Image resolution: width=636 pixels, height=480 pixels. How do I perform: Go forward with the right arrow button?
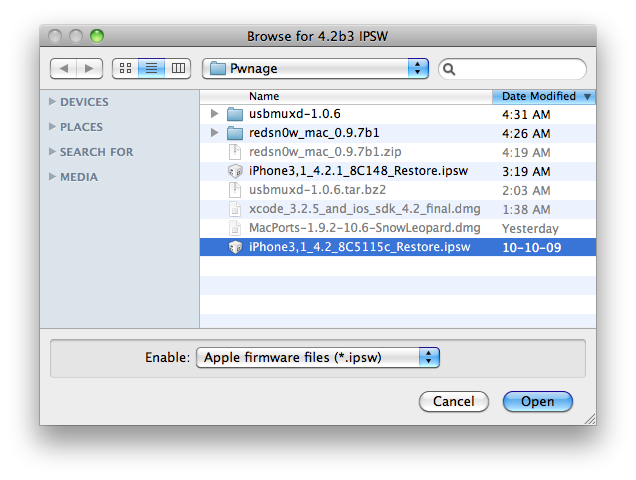click(x=90, y=68)
